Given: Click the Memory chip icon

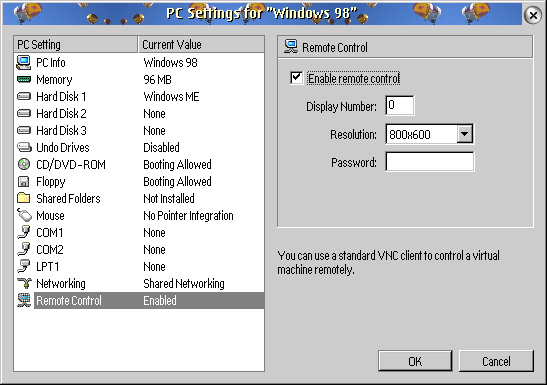Looking at the screenshot, I should 24,80.
